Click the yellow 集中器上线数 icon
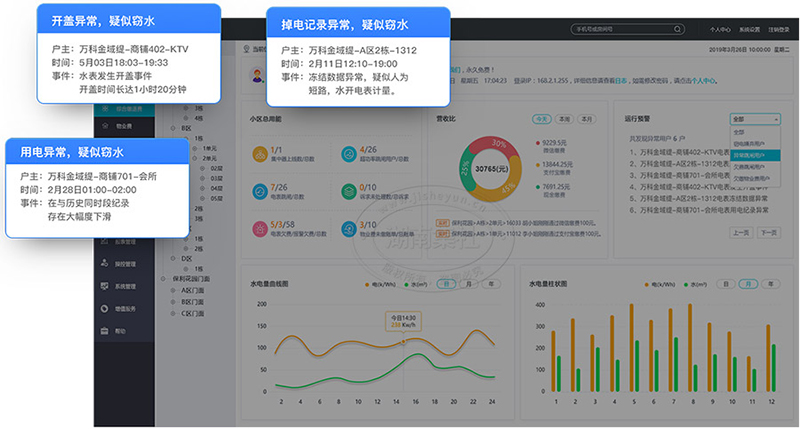Image resolution: width=800 pixels, height=429 pixels. 260,154
